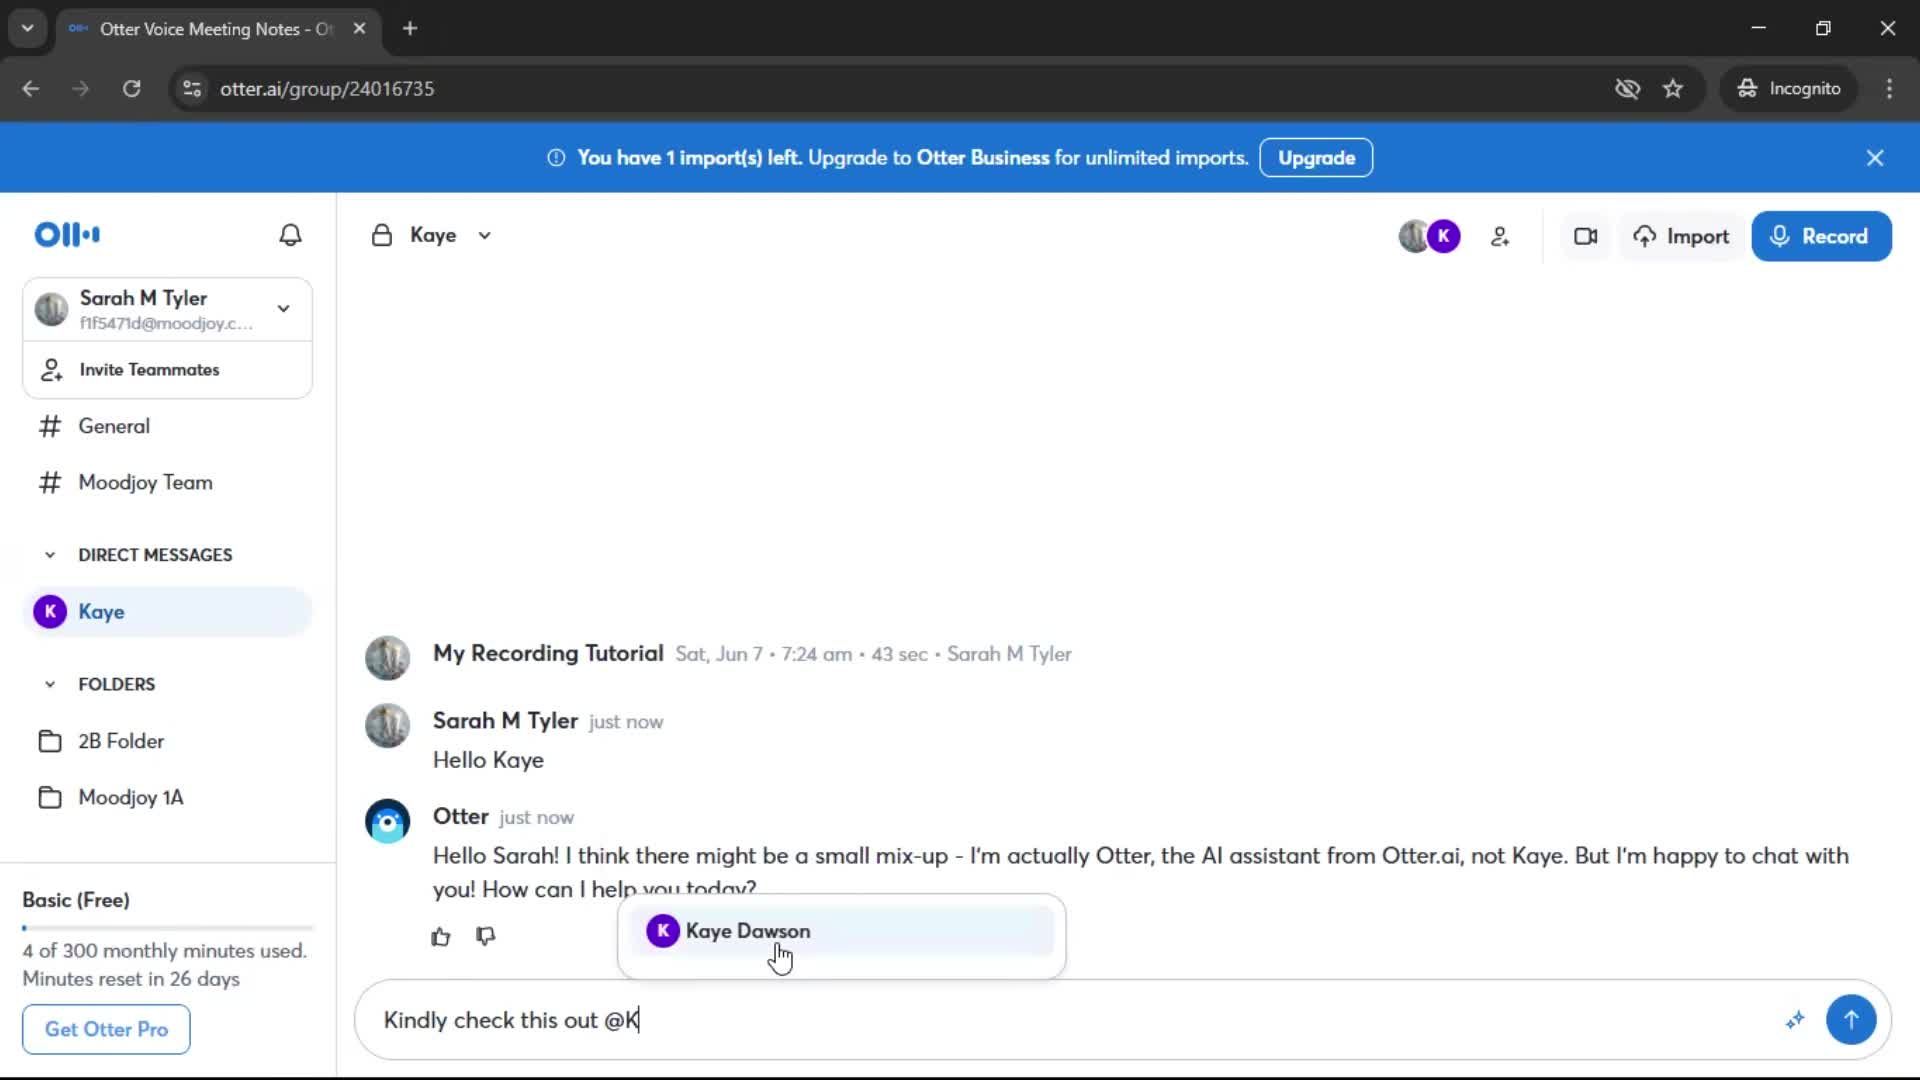The height and width of the screenshot is (1080, 1920).
Task: Click the 2B Folder icon
Action: [x=50, y=741]
